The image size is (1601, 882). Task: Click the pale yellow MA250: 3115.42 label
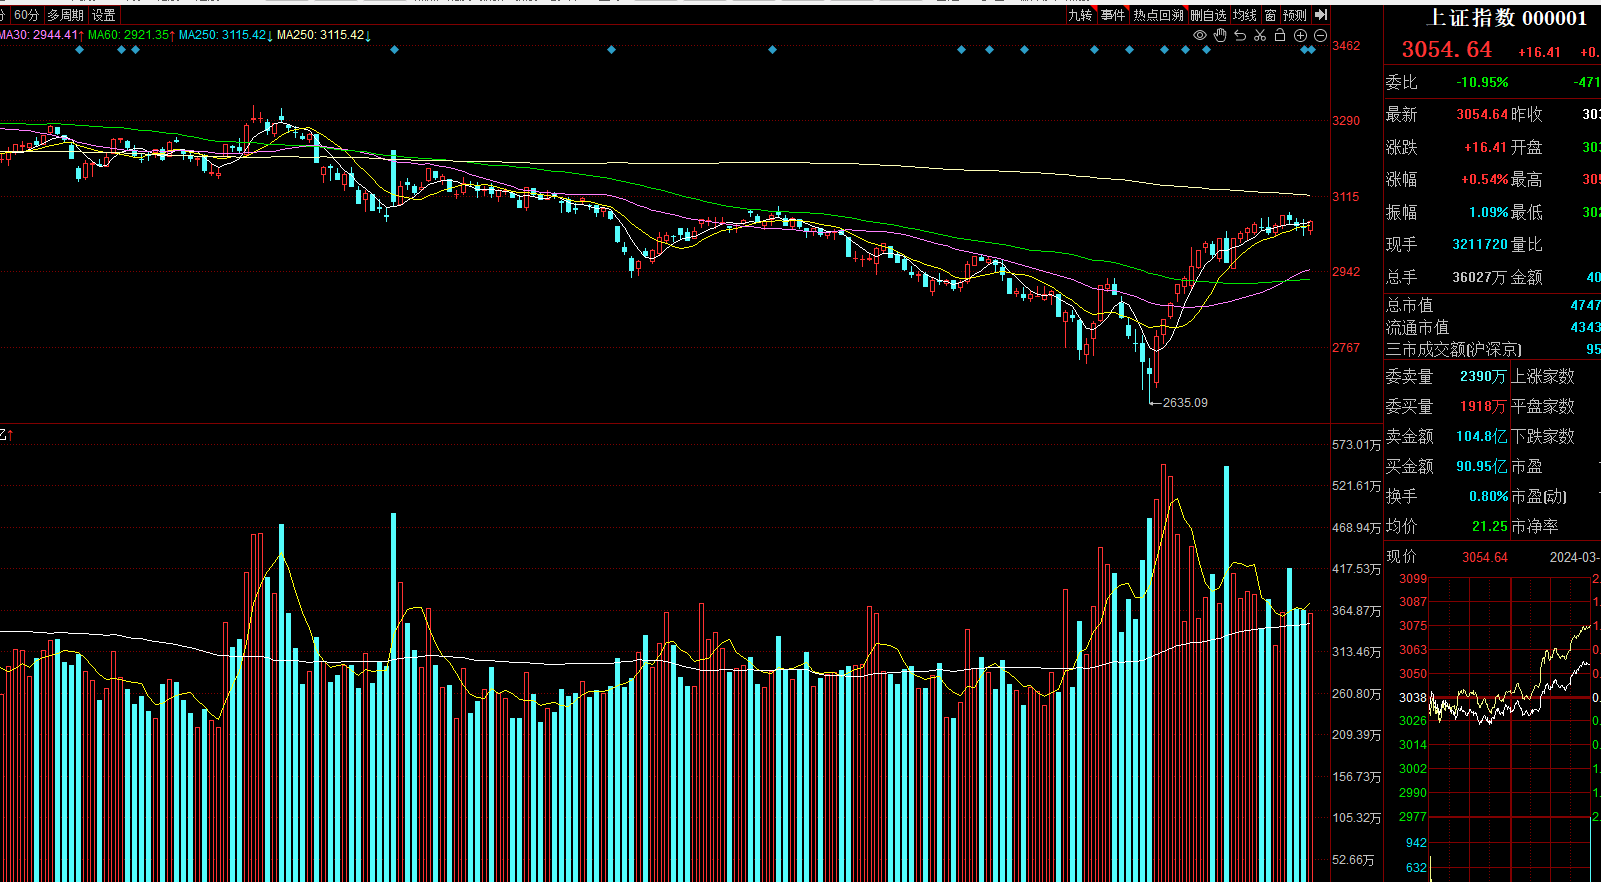coord(323,35)
